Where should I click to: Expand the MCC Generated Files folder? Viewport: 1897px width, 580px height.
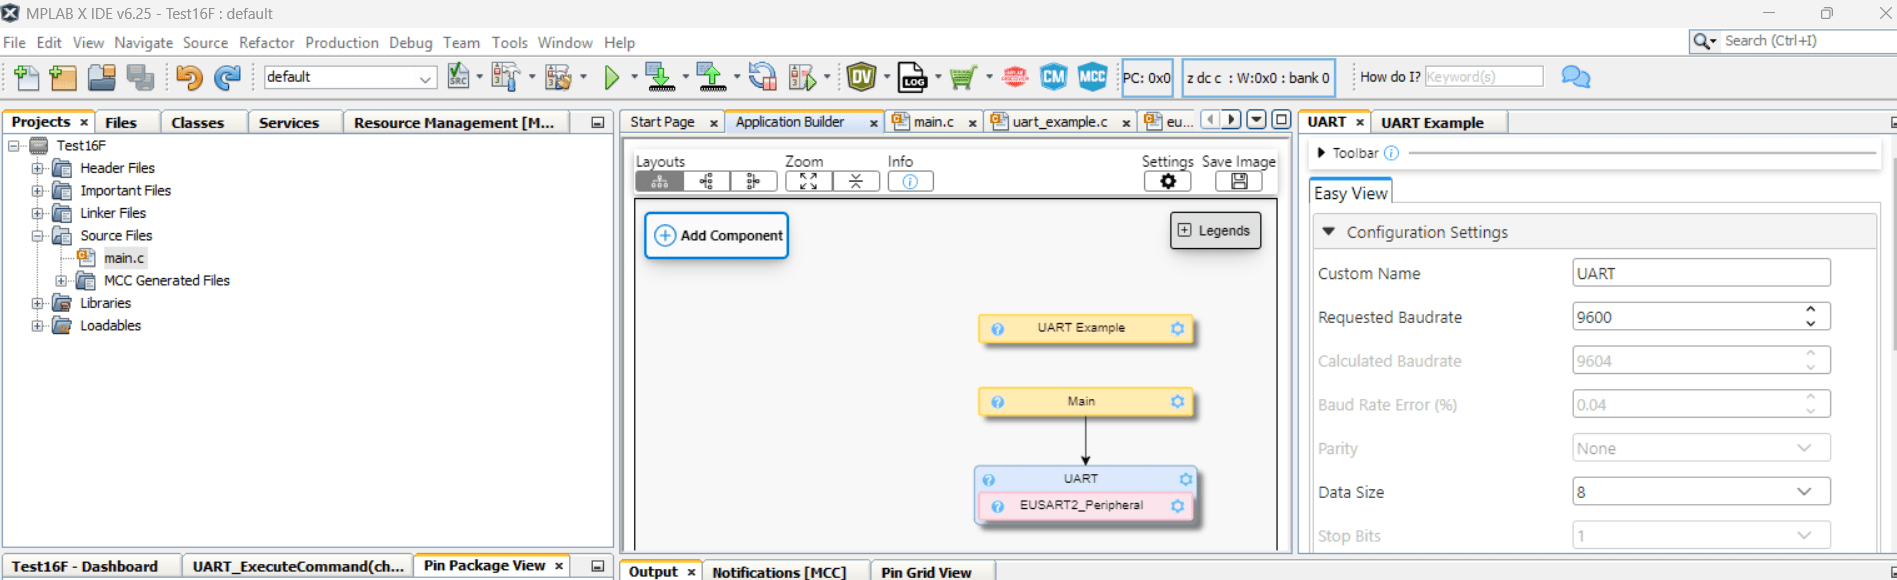click(x=62, y=281)
